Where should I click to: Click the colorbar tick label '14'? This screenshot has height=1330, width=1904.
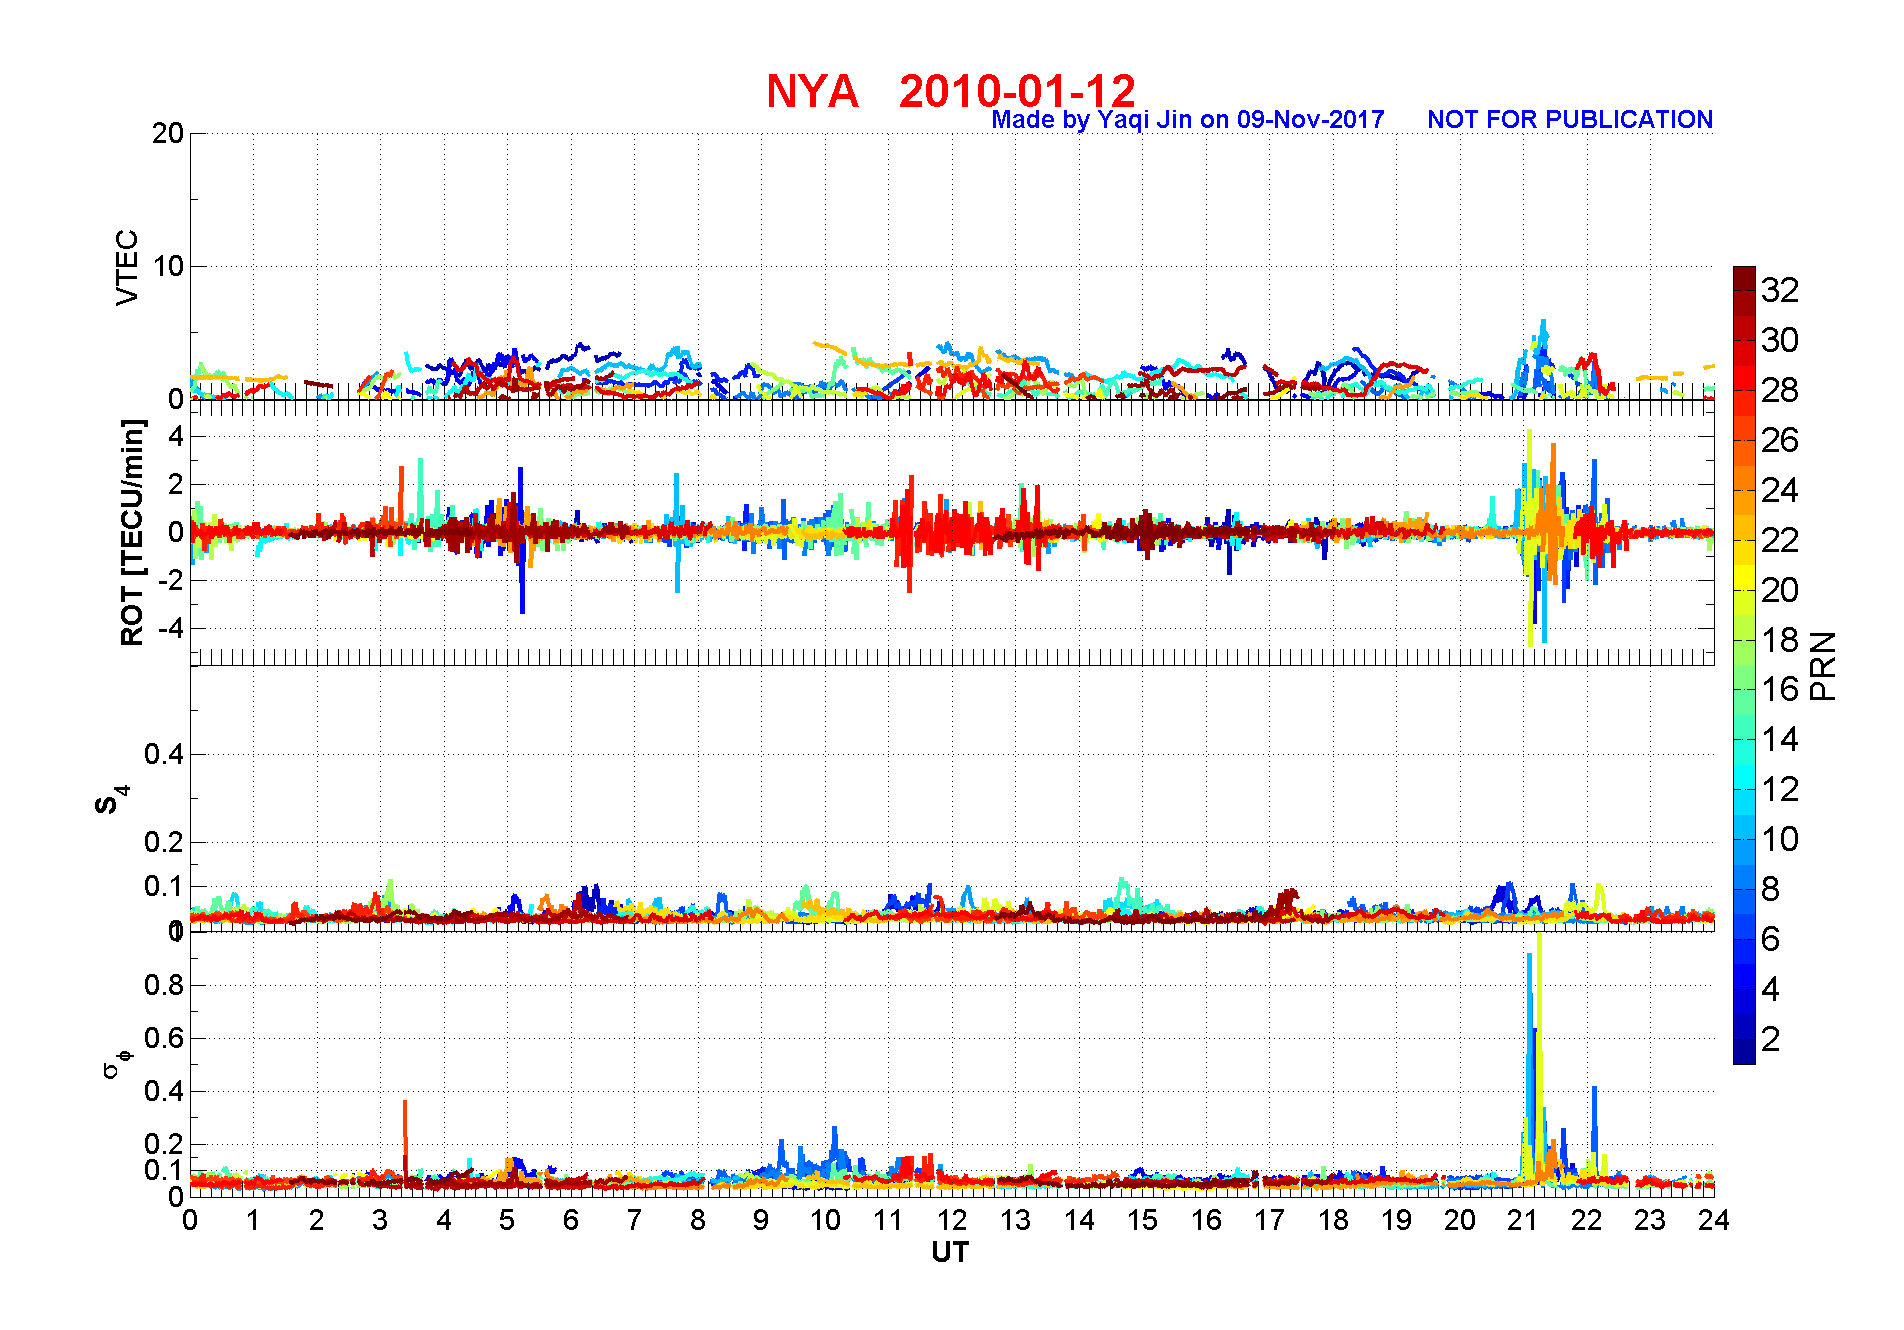click(x=1780, y=739)
